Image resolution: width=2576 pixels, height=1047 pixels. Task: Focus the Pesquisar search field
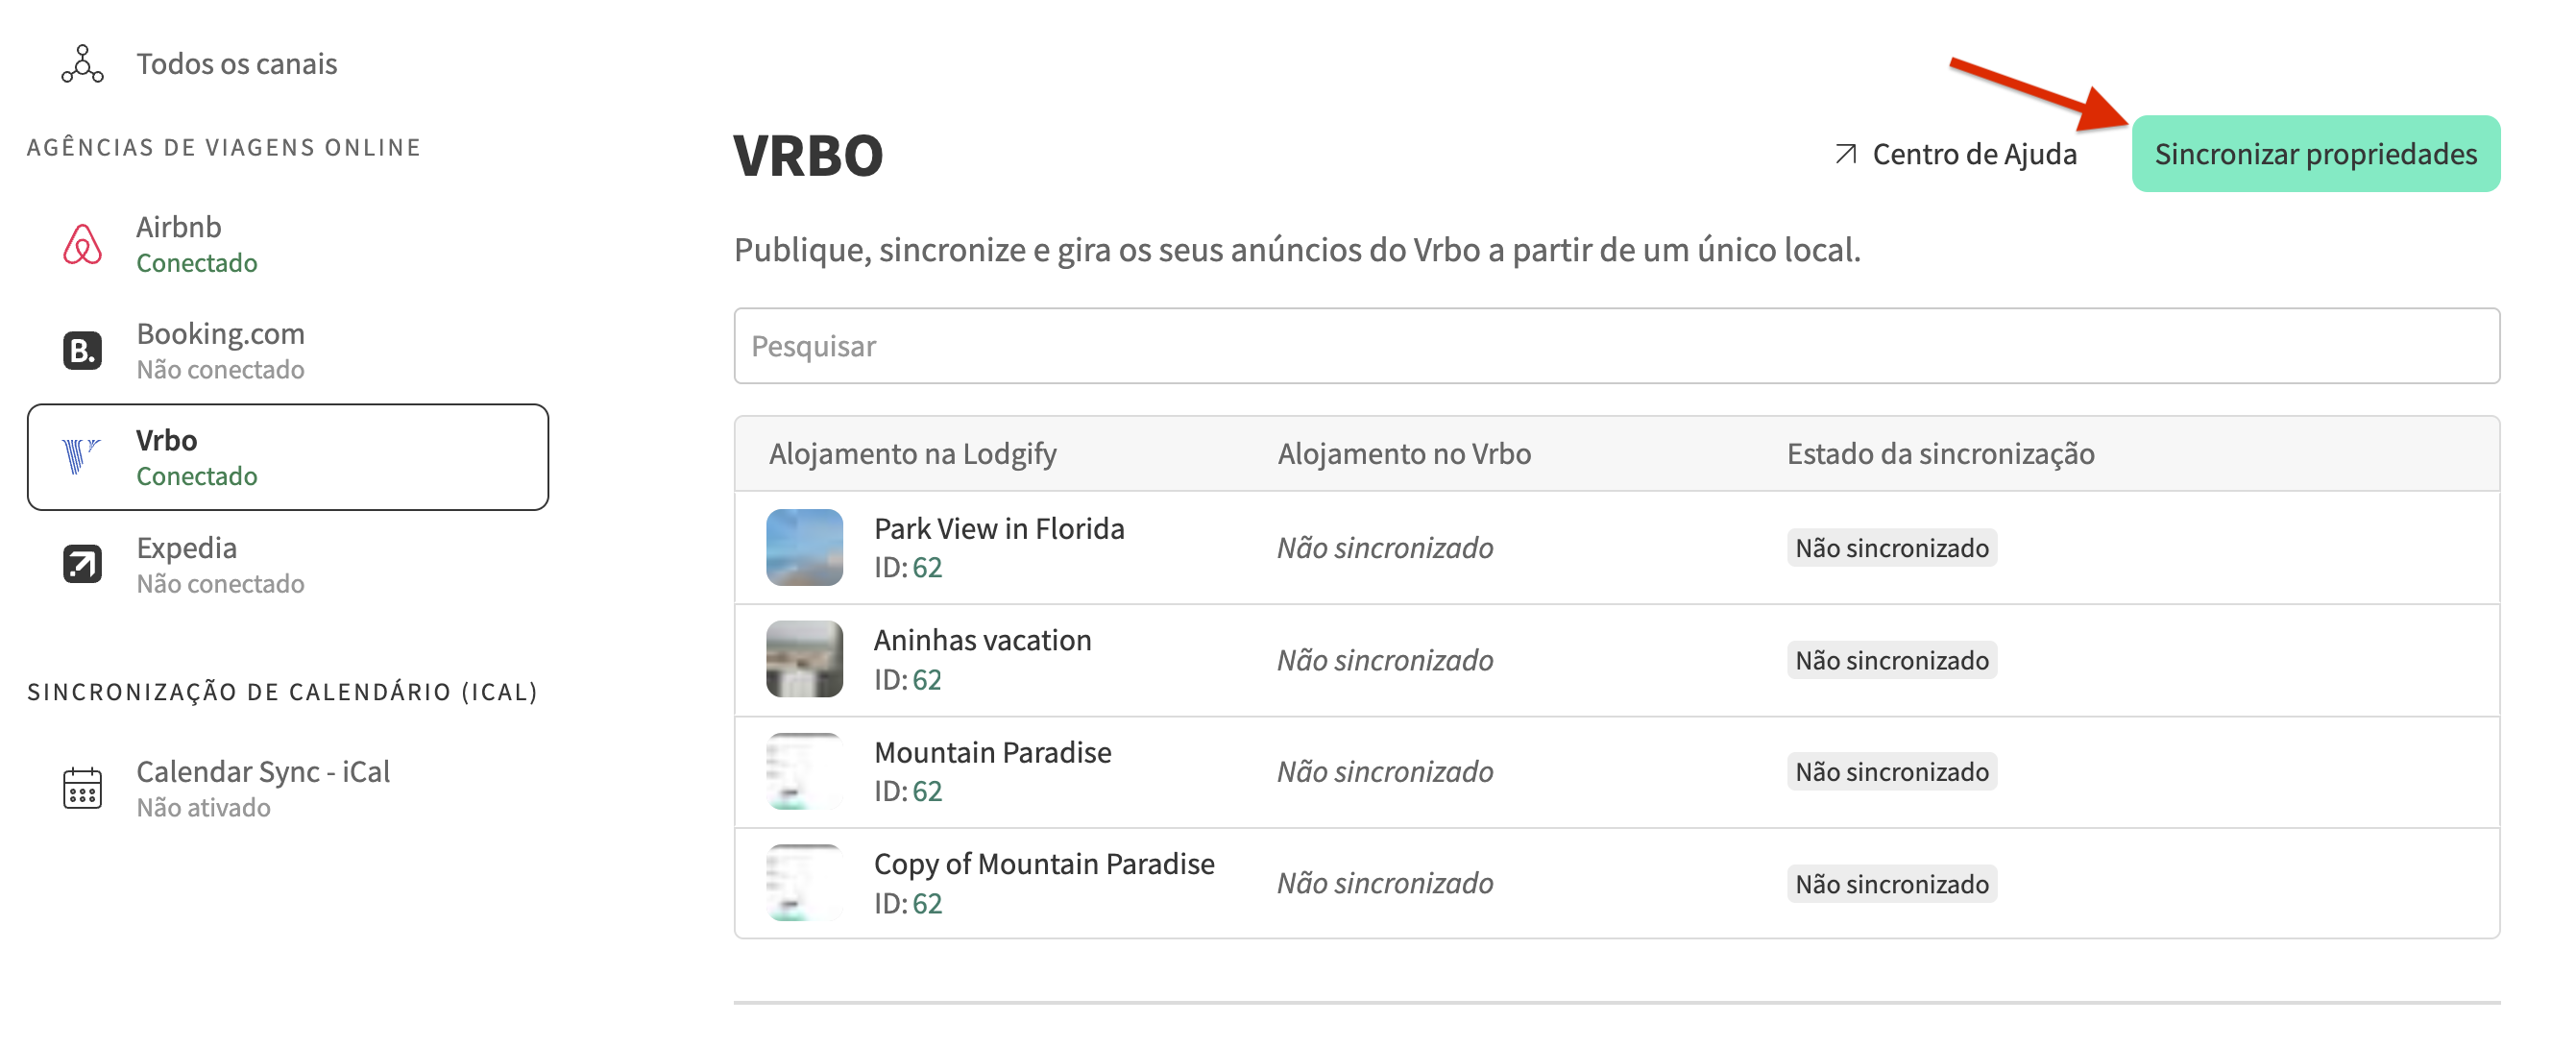(x=1615, y=346)
